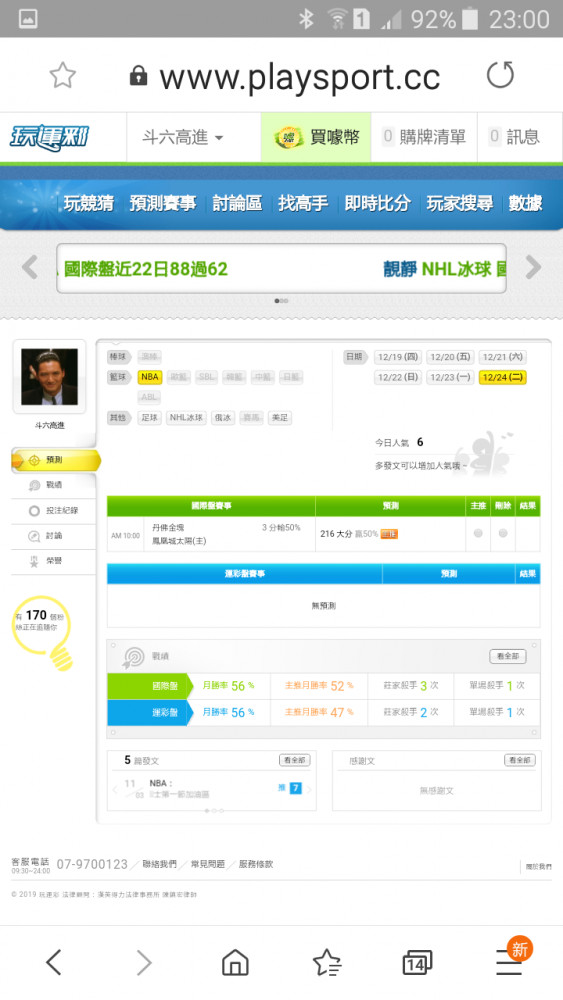Click the banner carousel pagination dots
The image size is (563, 1000).
click(281, 300)
